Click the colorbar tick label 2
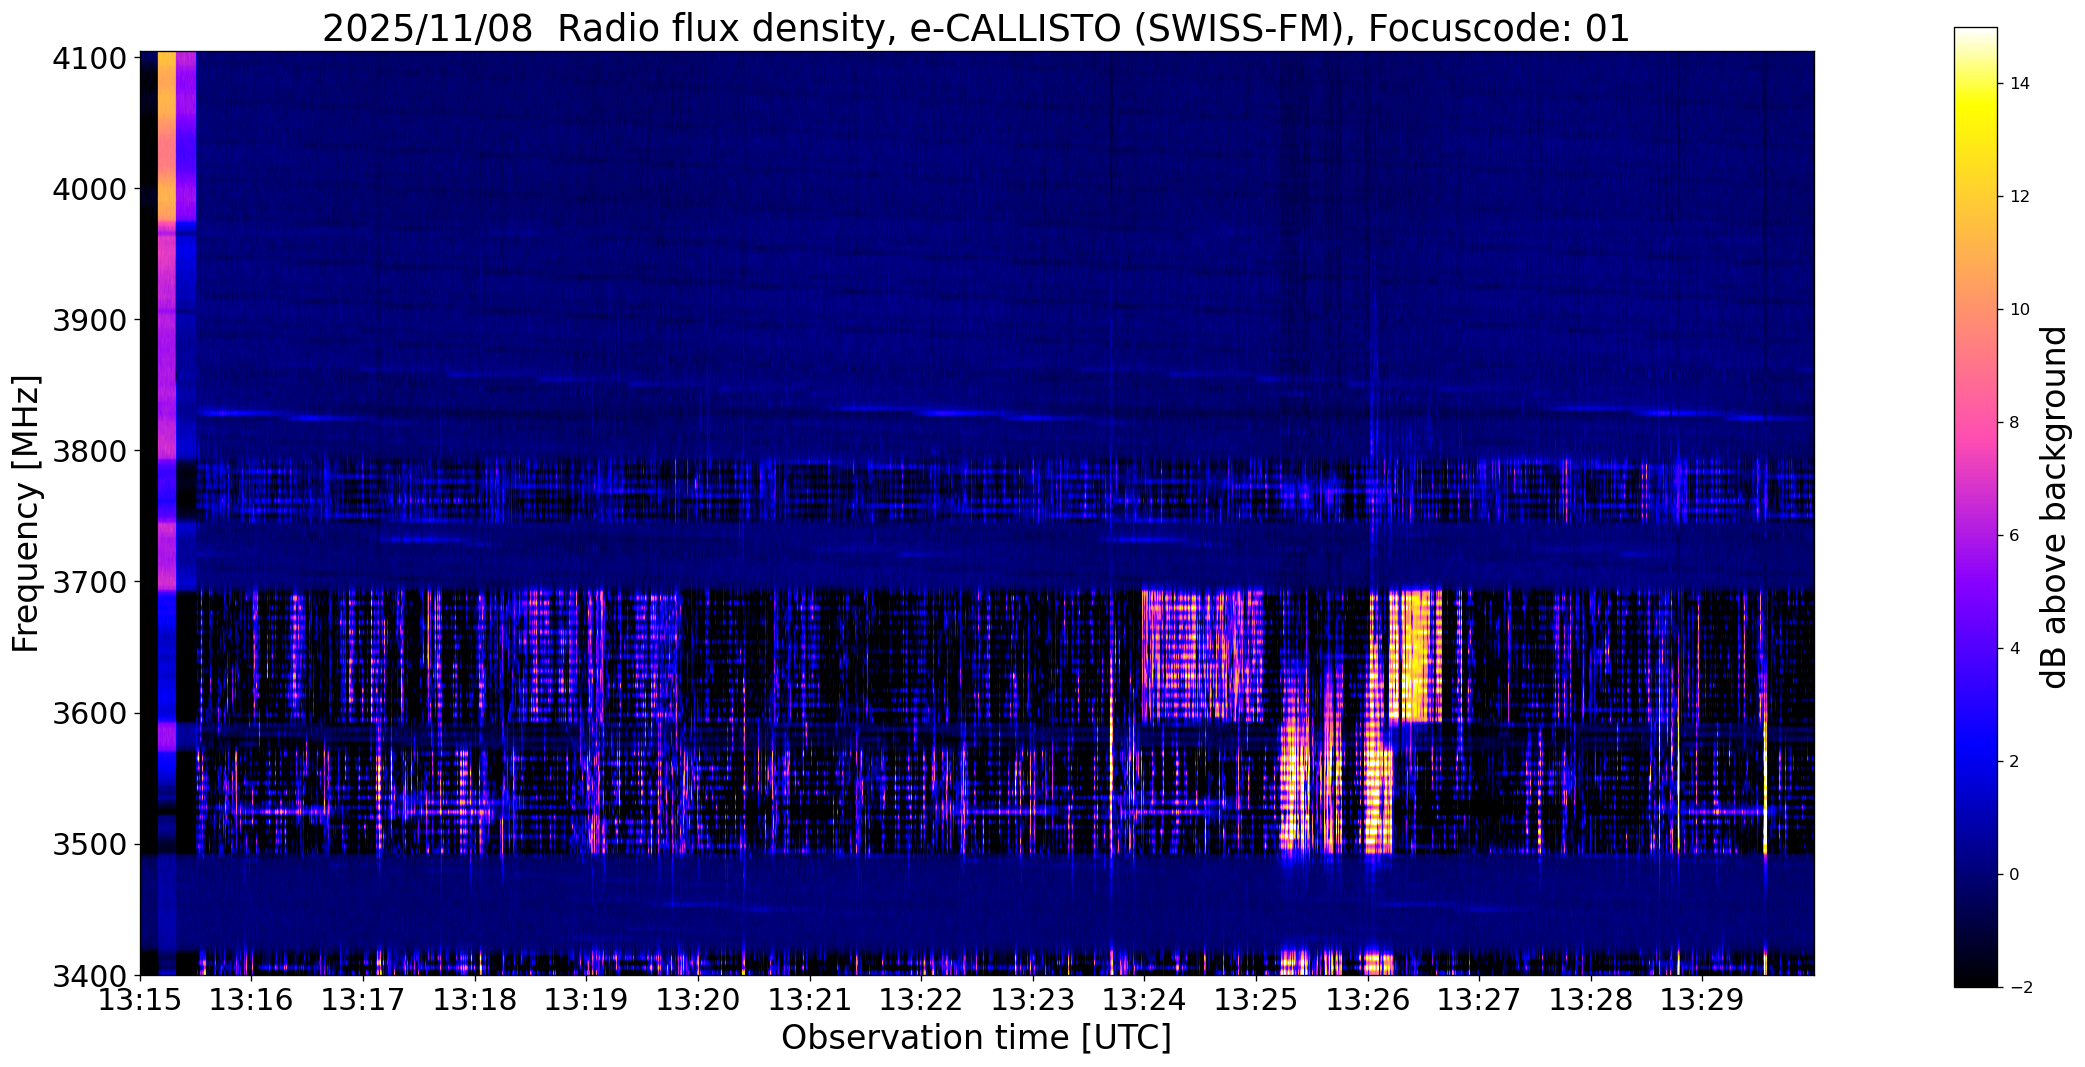Screen dimensions: 2085x1067 coord(2014,762)
